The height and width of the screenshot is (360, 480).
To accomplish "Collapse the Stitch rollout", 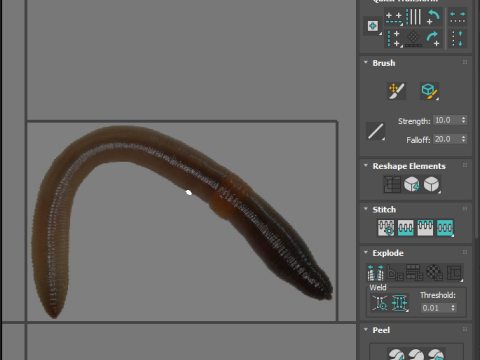I will [366, 209].
